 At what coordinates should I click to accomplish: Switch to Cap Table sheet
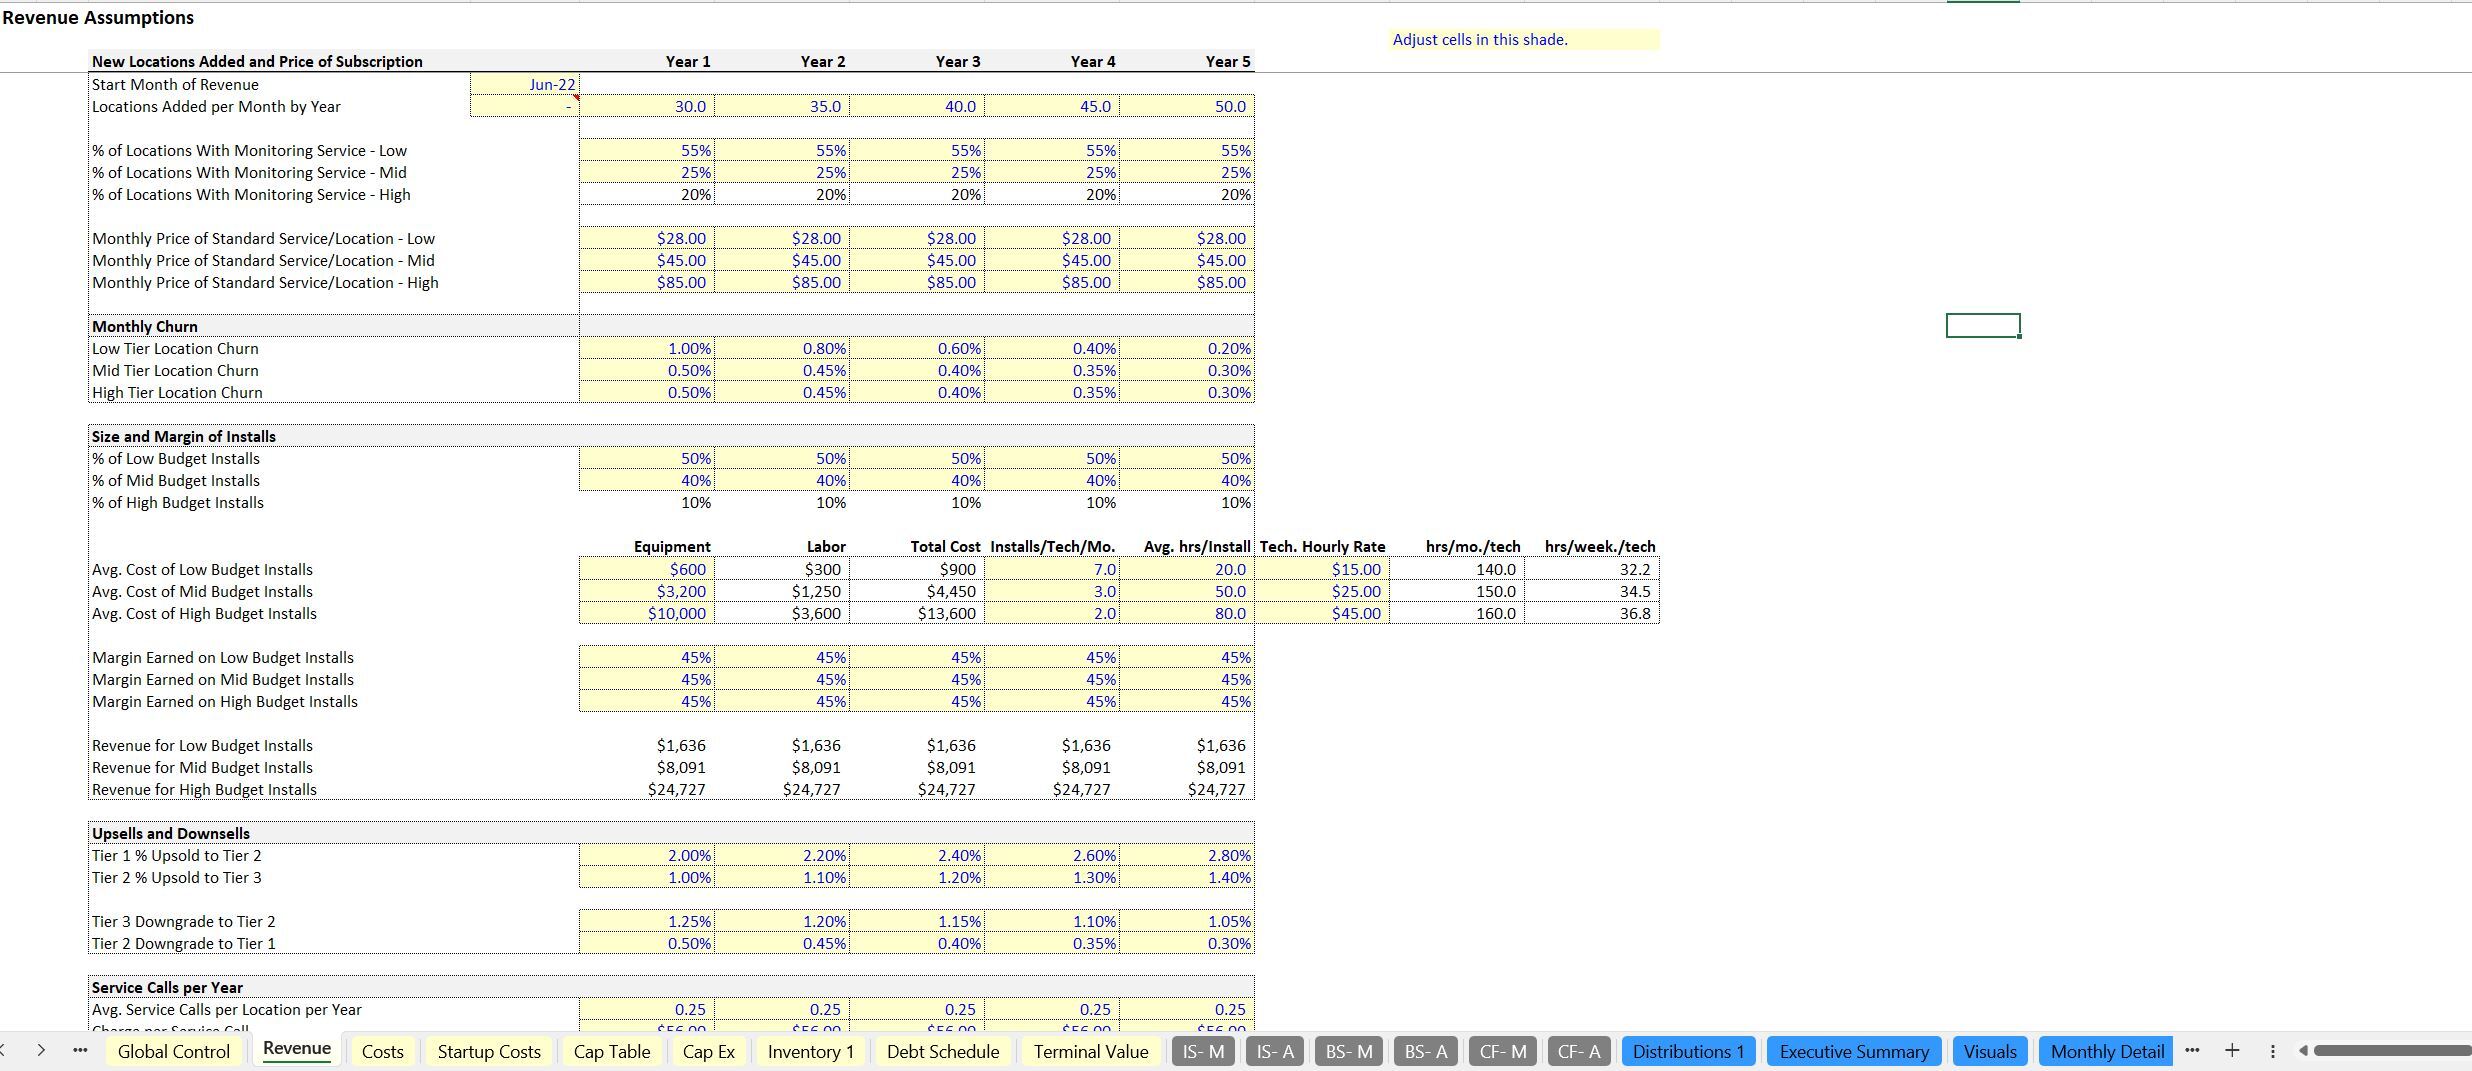[x=612, y=1051]
